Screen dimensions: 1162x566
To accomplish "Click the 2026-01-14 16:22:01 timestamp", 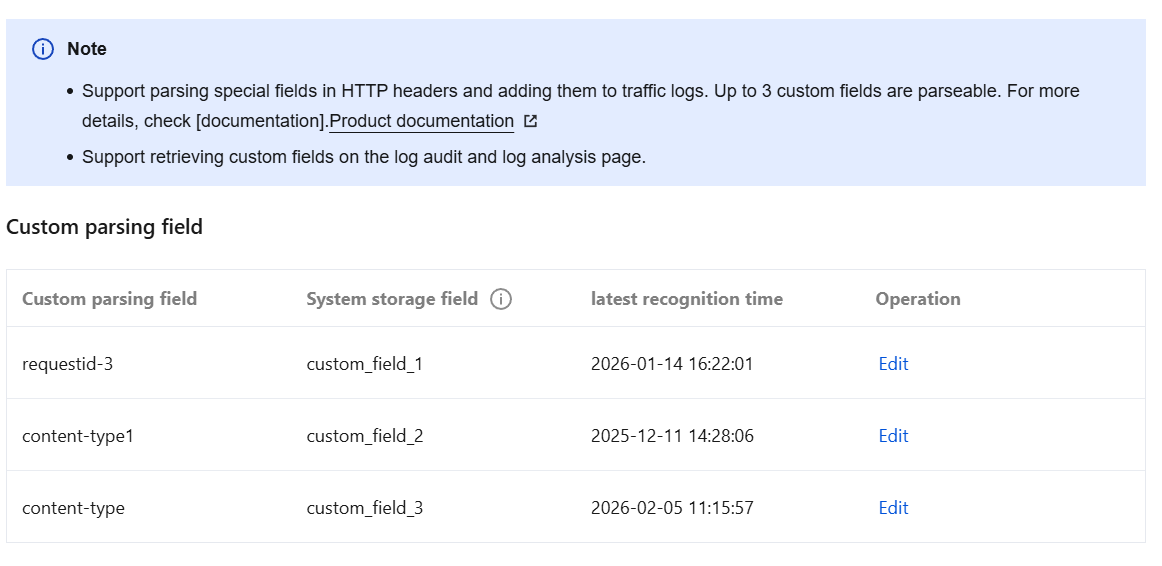I will (x=672, y=364).
